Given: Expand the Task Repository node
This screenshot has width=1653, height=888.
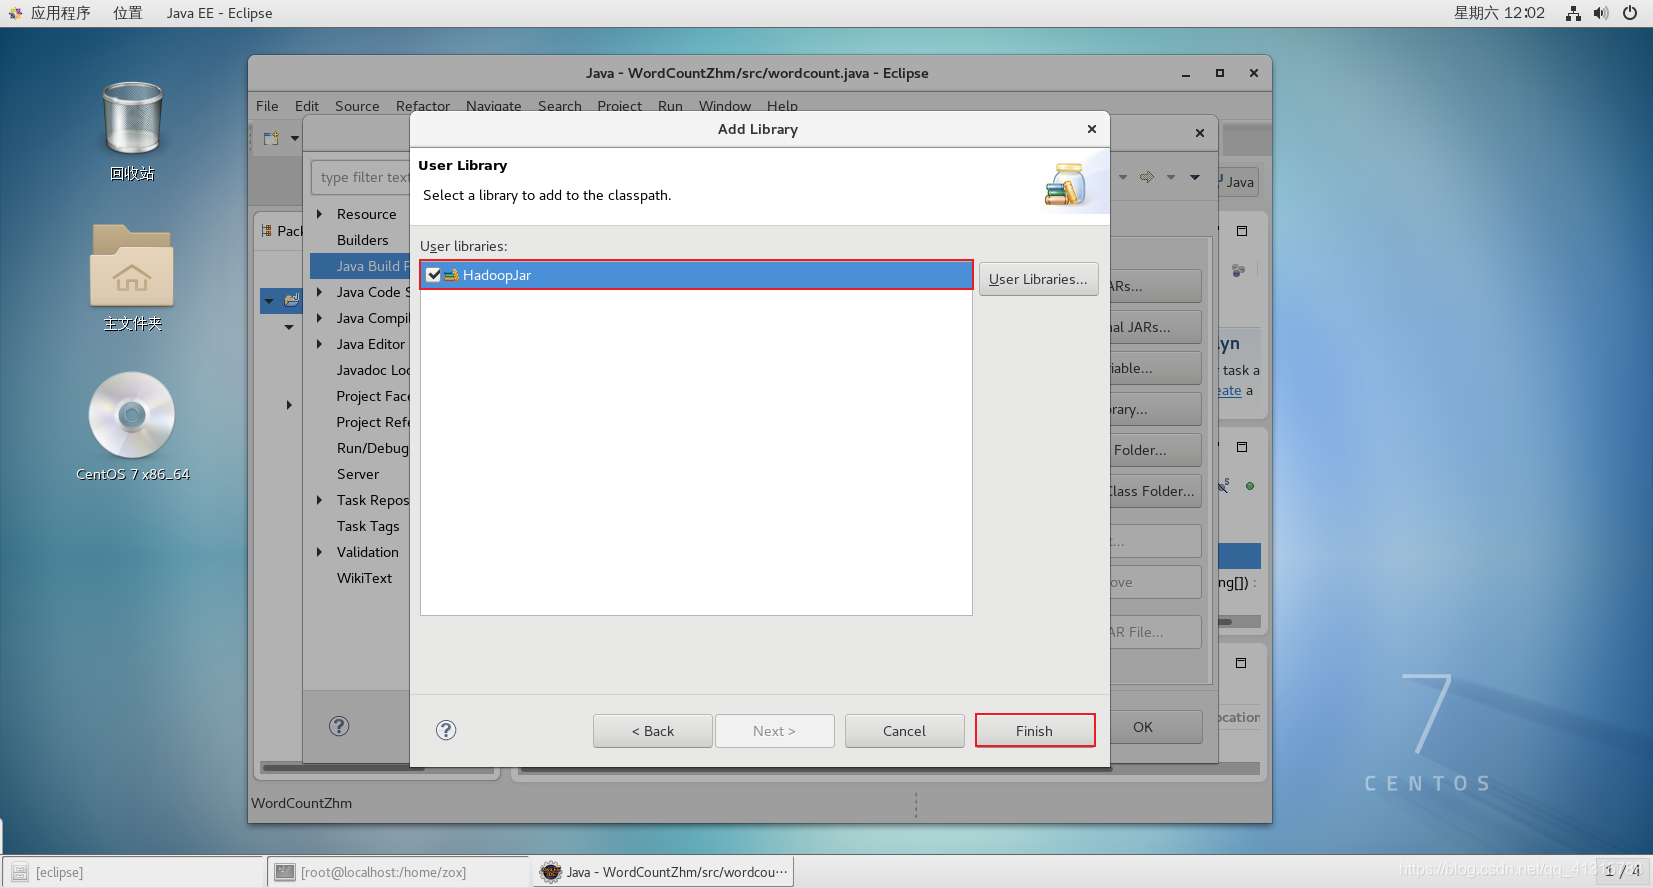Looking at the screenshot, I should [x=319, y=500].
